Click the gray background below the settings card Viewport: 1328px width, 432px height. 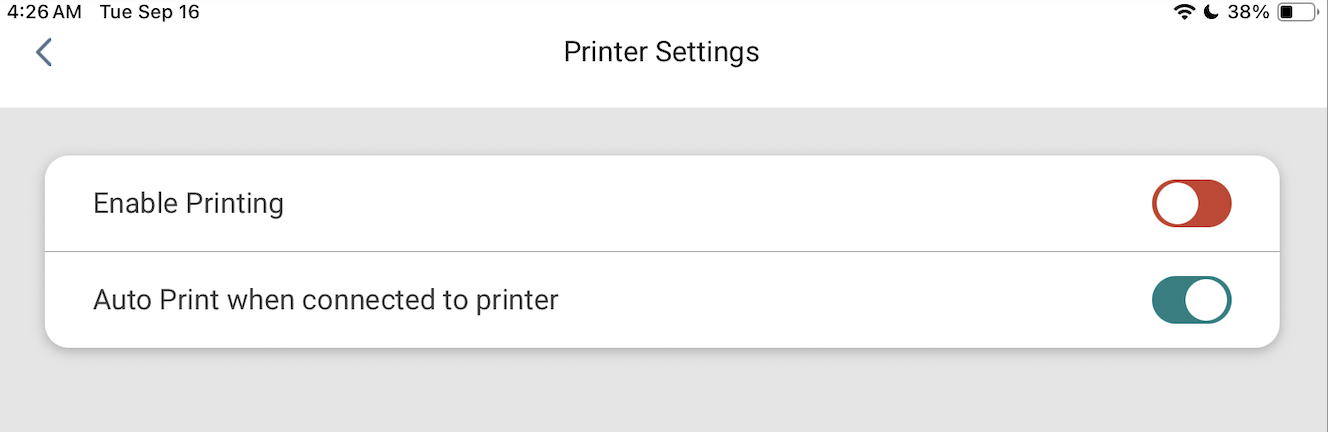tap(662, 392)
